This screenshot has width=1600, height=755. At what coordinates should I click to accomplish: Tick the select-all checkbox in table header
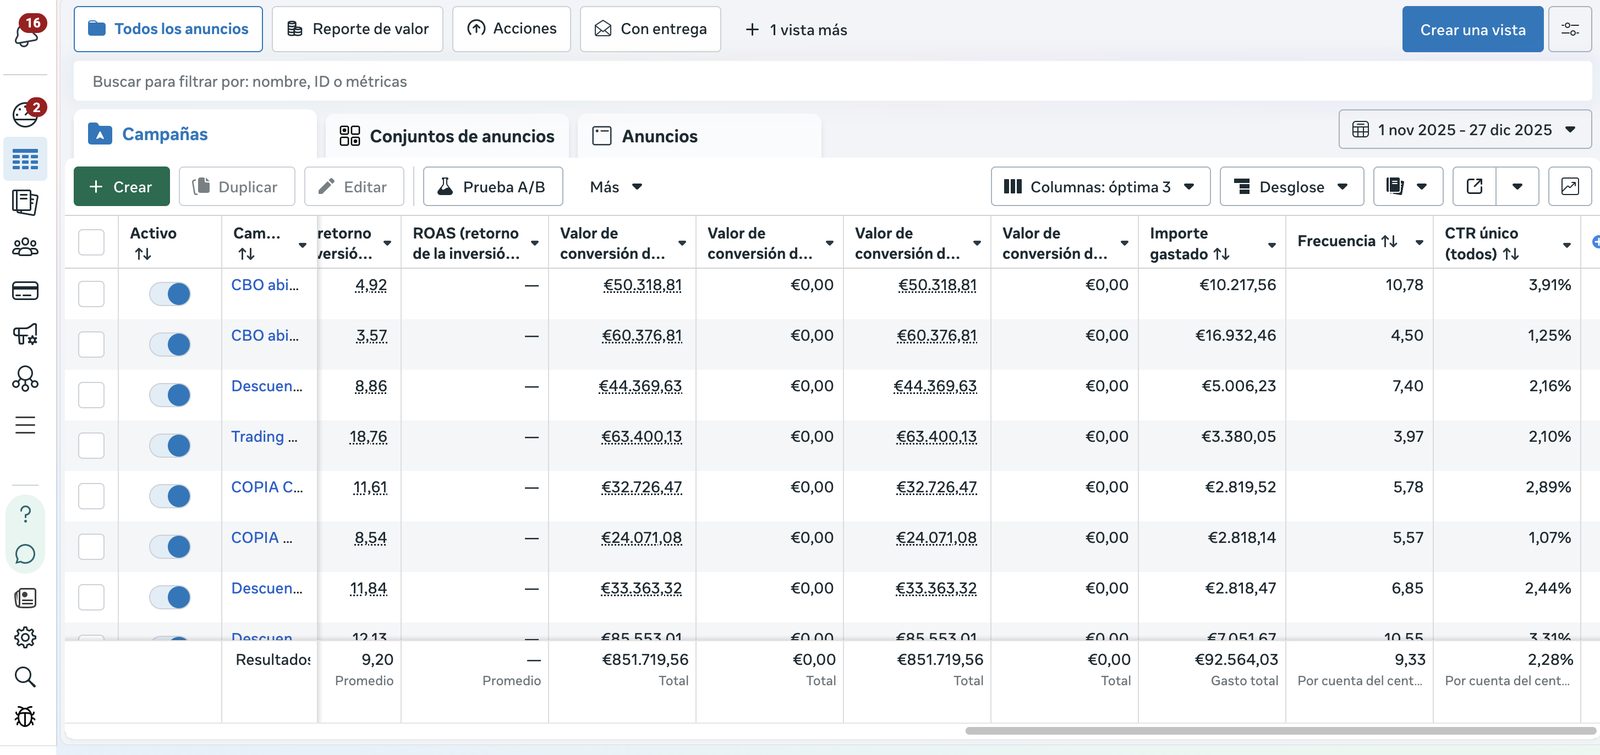91,242
